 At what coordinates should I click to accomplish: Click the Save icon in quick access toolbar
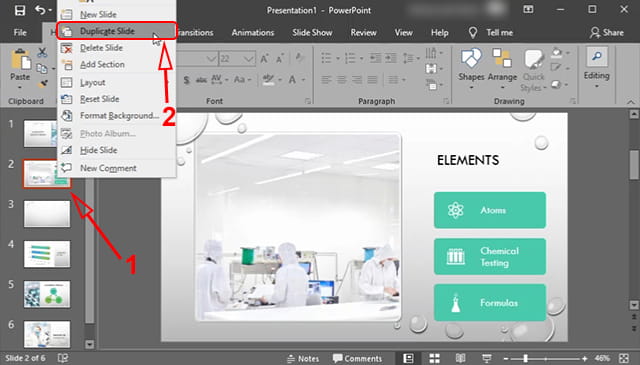[x=20, y=10]
